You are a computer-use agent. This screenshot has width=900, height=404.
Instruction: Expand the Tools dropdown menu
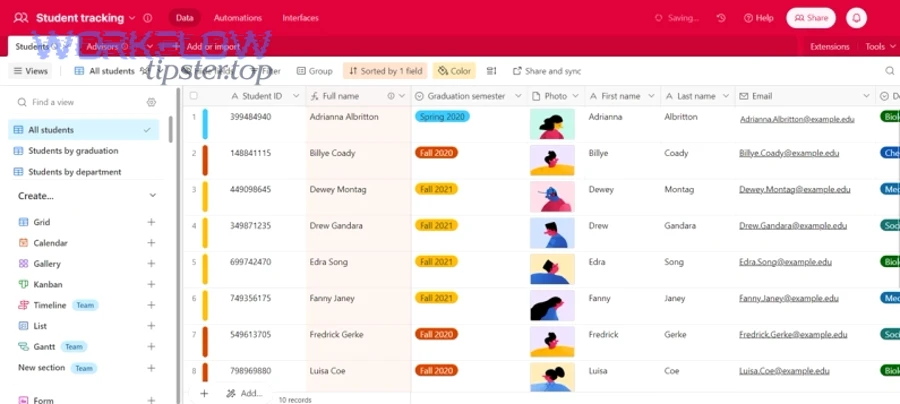(x=880, y=47)
